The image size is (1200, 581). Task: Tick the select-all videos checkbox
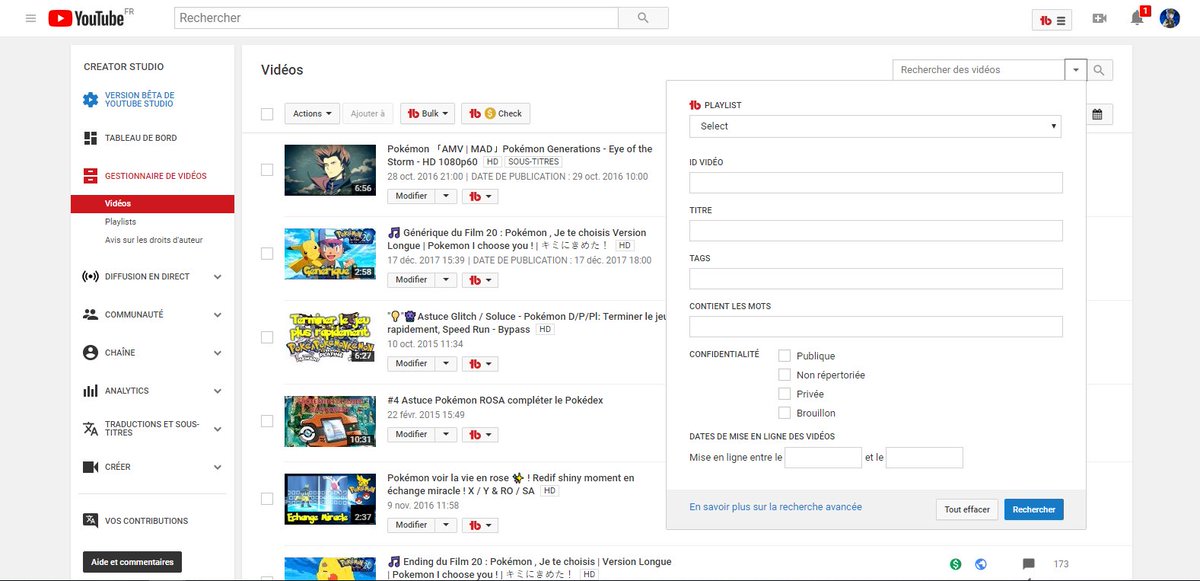coord(267,114)
